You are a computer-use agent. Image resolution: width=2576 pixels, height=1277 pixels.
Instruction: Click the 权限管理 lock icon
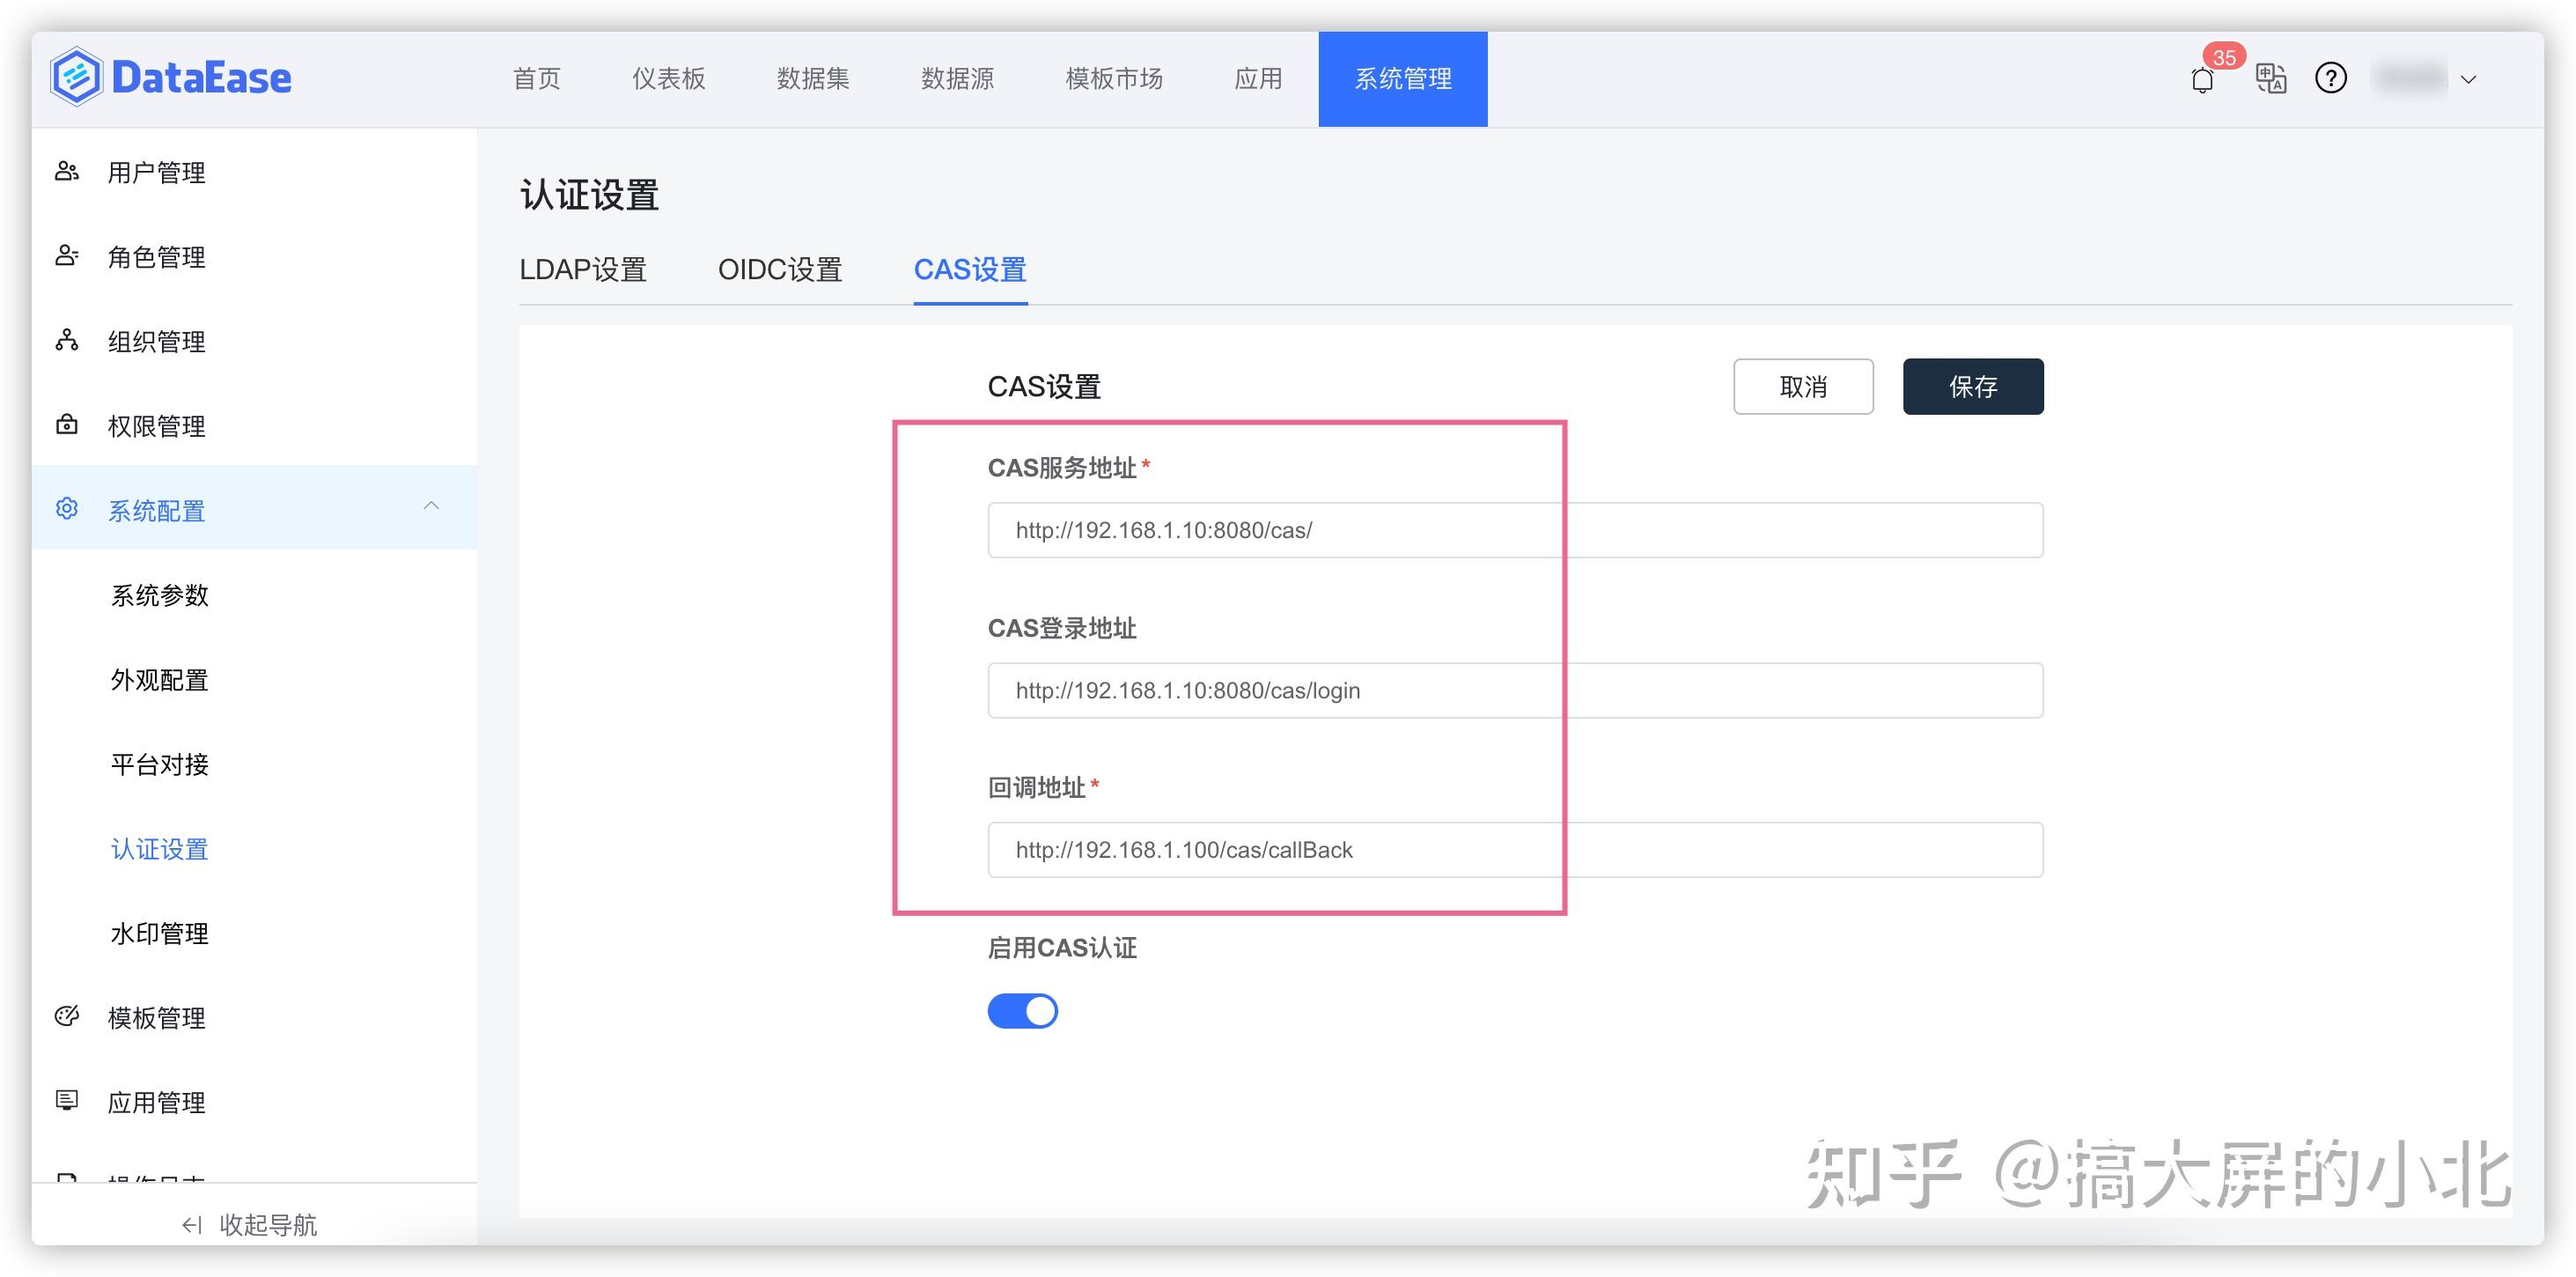pos(66,425)
